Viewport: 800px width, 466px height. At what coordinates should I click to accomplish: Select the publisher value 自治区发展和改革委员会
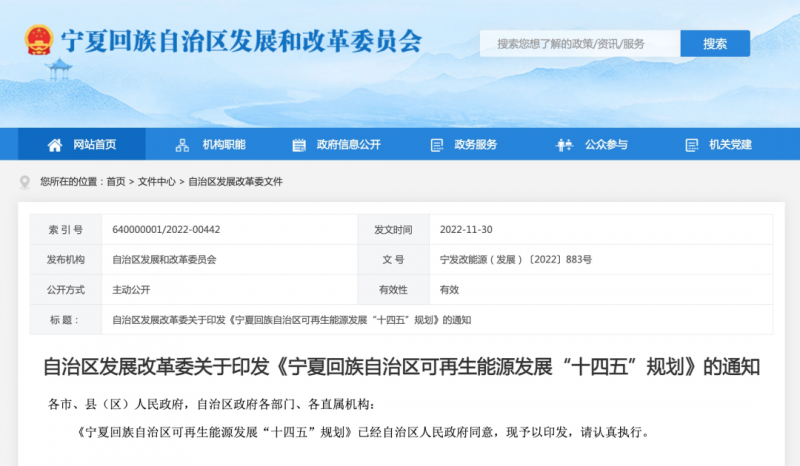[164, 260]
